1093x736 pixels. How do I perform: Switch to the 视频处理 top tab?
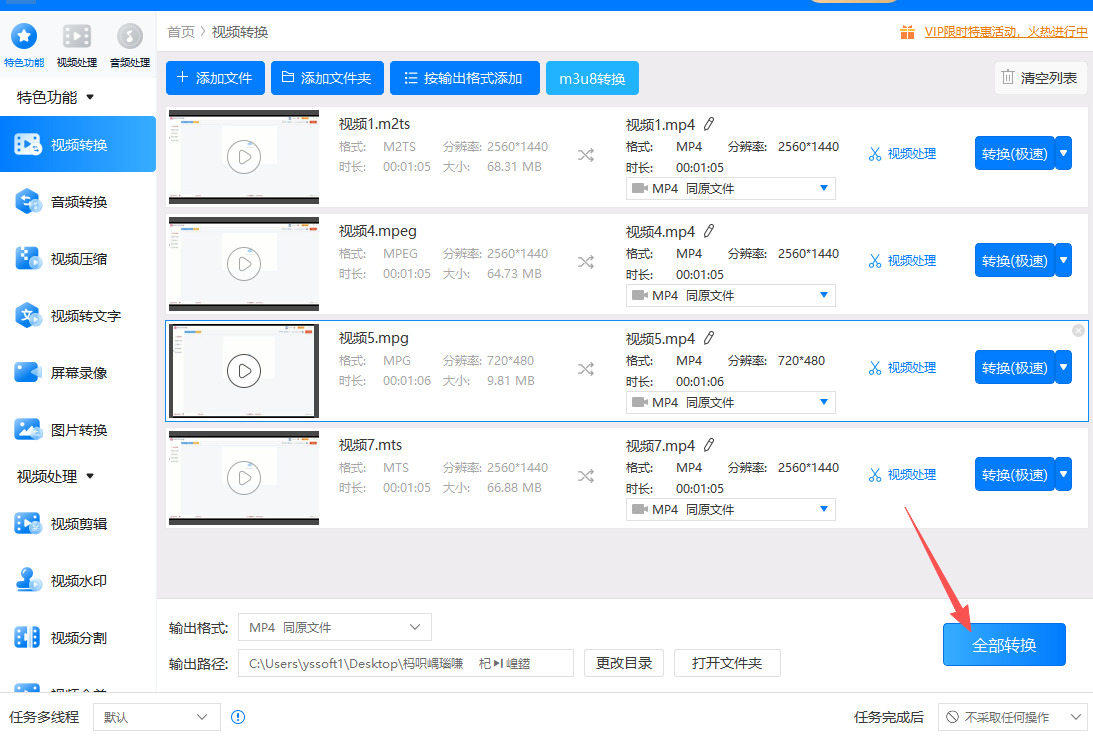(77, 46)
